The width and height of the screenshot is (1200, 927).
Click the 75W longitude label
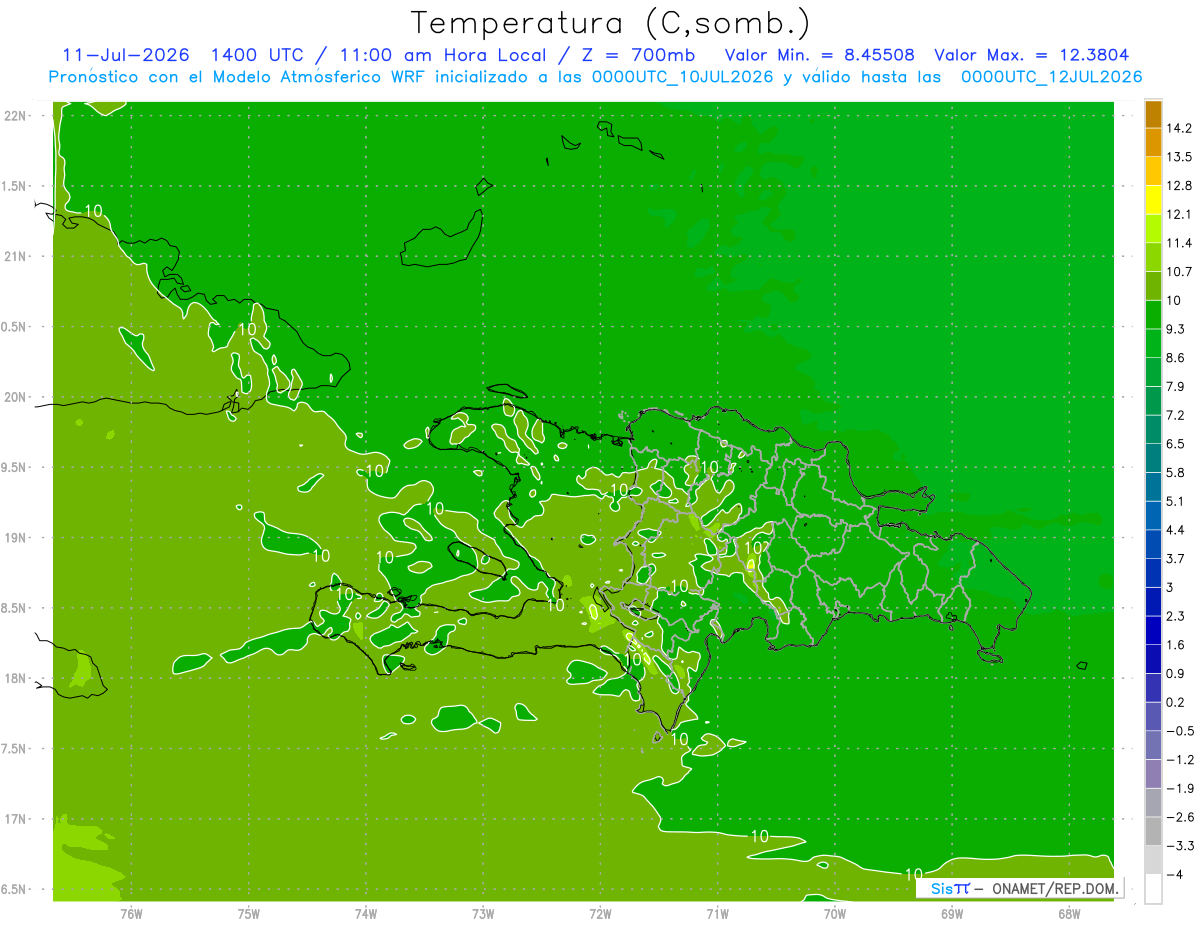click(x=249, y=913)
